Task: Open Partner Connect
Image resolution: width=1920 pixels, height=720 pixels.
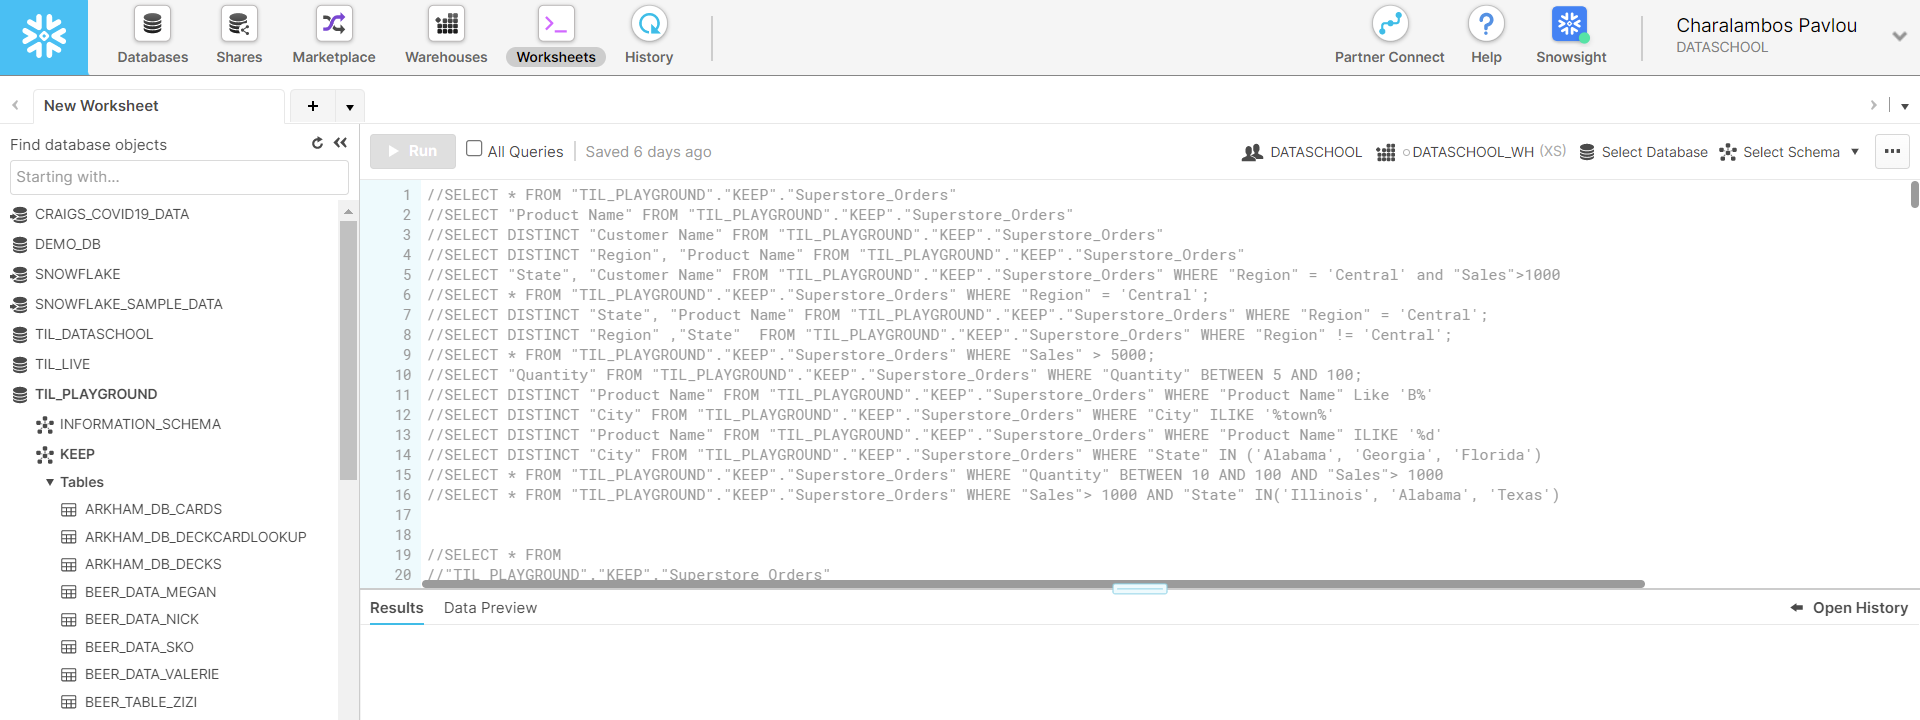Action: 1389,37
